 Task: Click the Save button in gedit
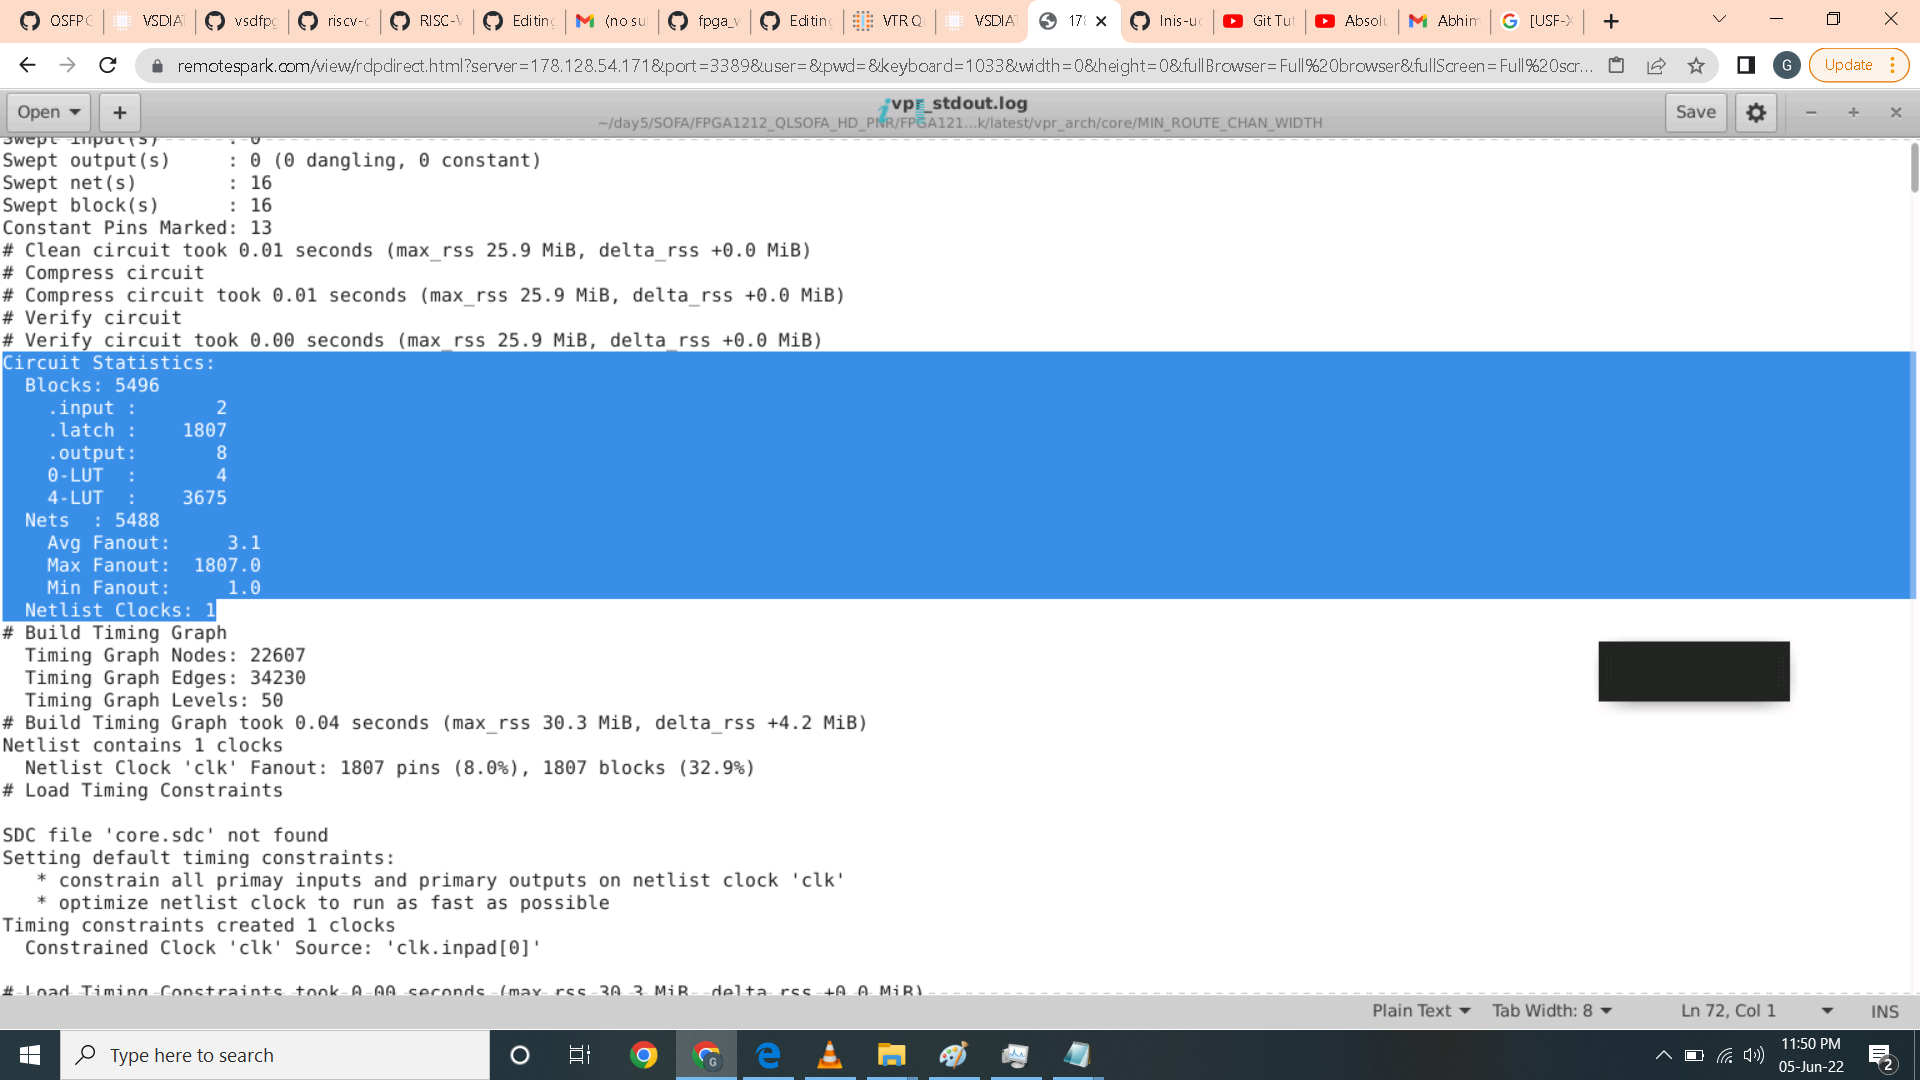pyautogui.click(x=1695, y=112)
